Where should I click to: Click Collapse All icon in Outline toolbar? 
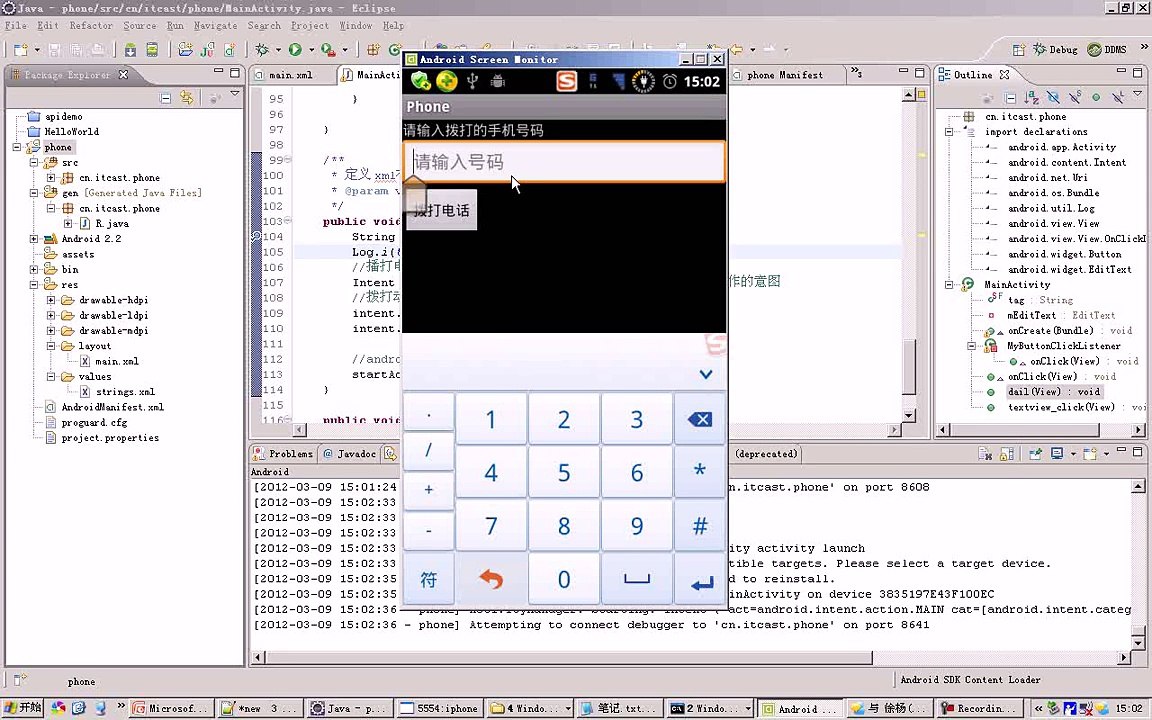(x=1010, y=98)
